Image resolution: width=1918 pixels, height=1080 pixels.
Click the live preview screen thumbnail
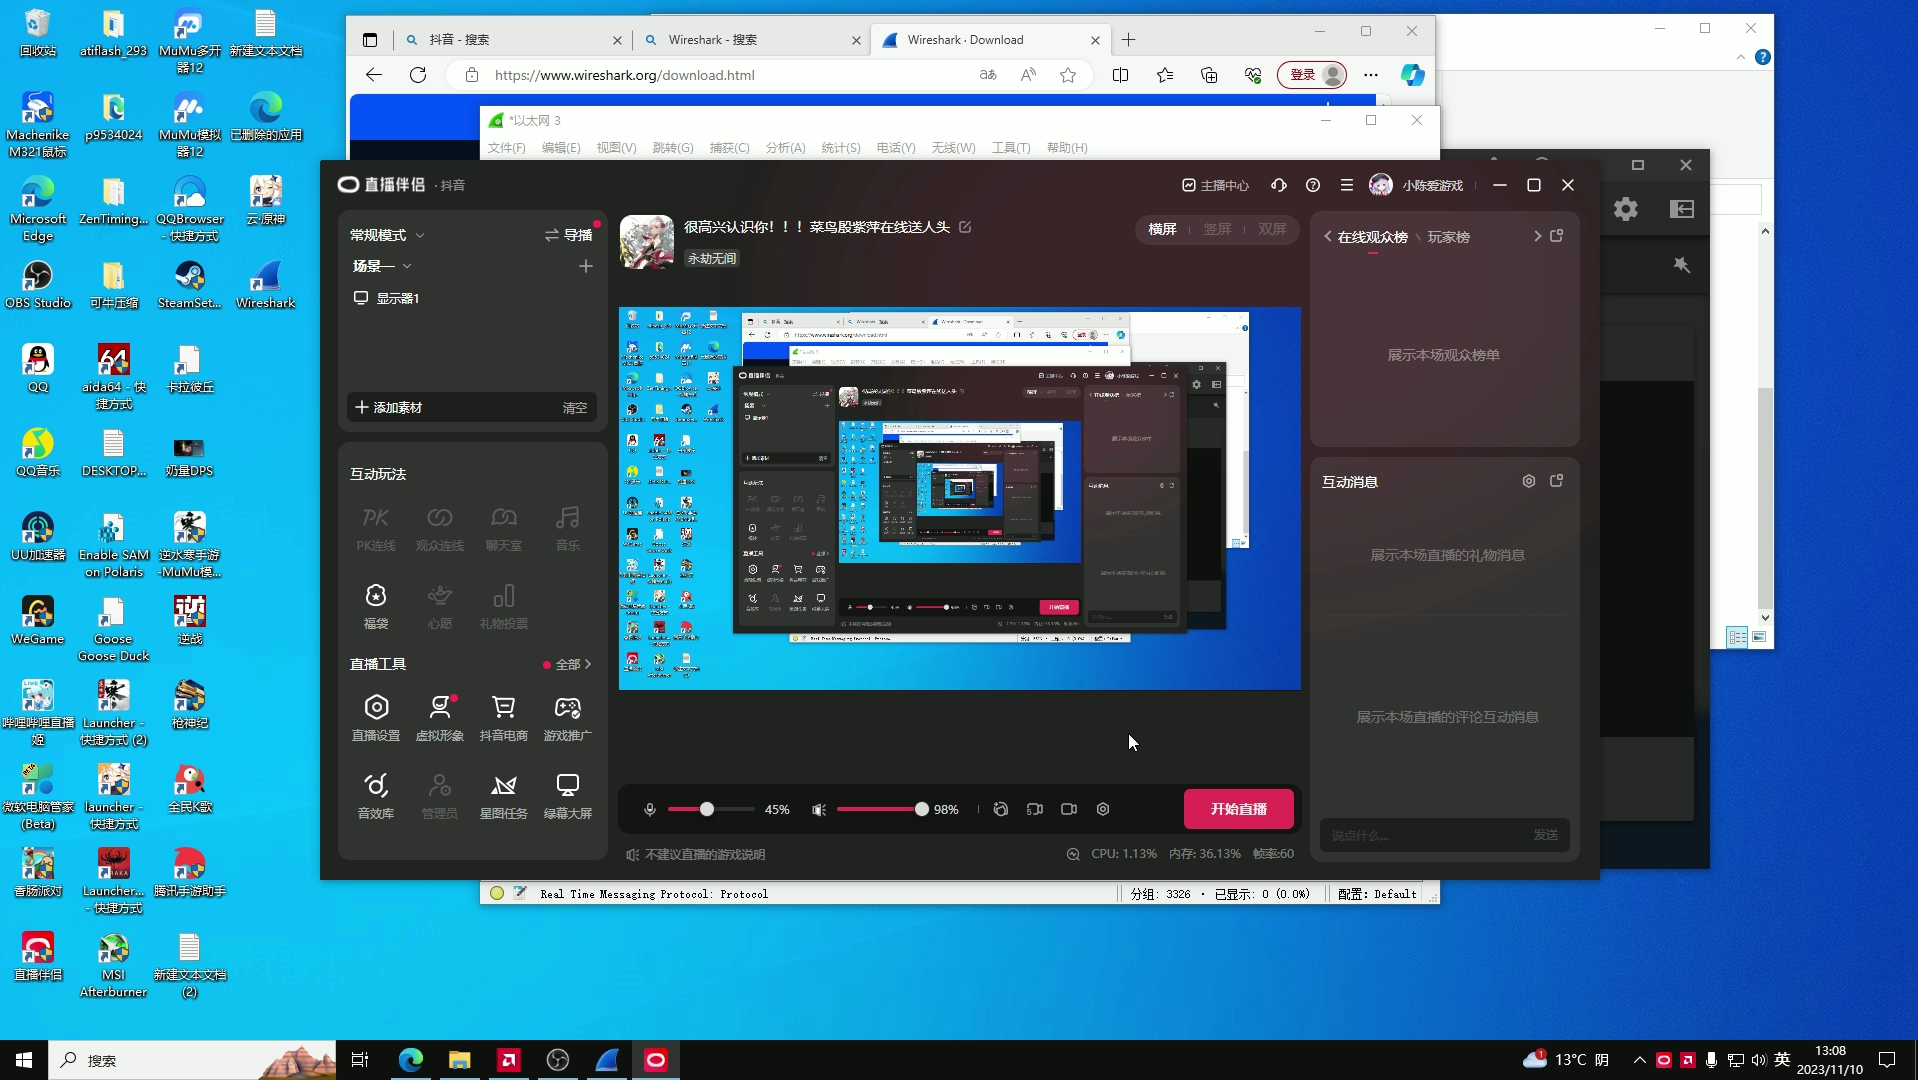(960, 498)
